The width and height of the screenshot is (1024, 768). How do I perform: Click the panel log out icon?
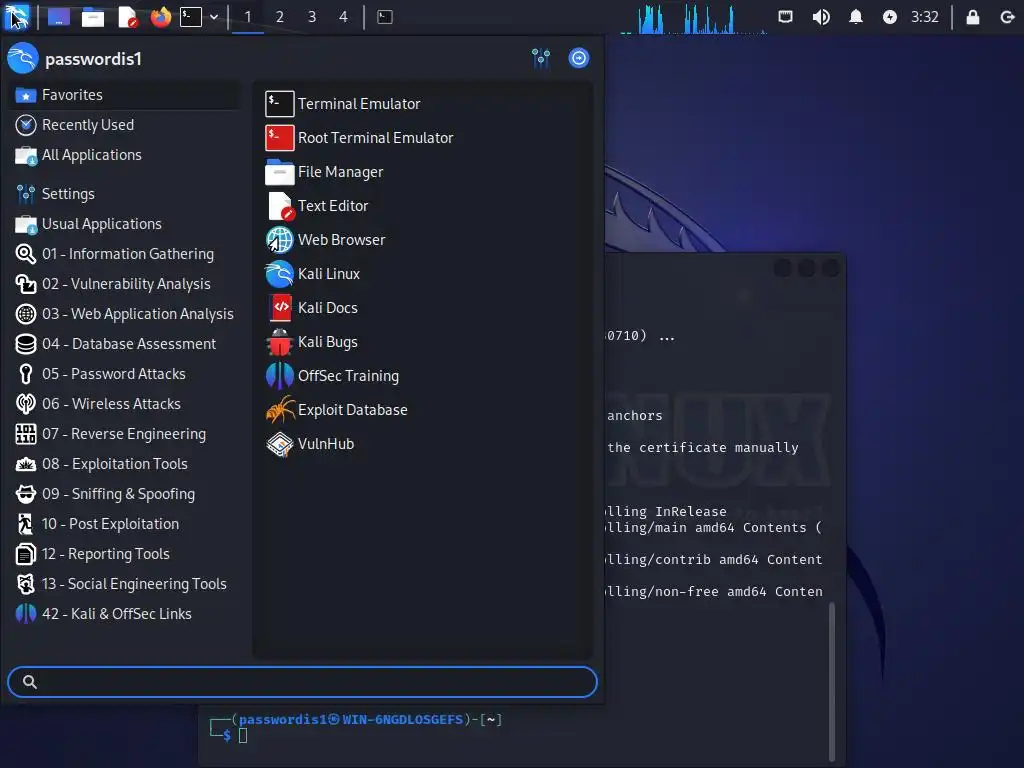coord(1007,17)
